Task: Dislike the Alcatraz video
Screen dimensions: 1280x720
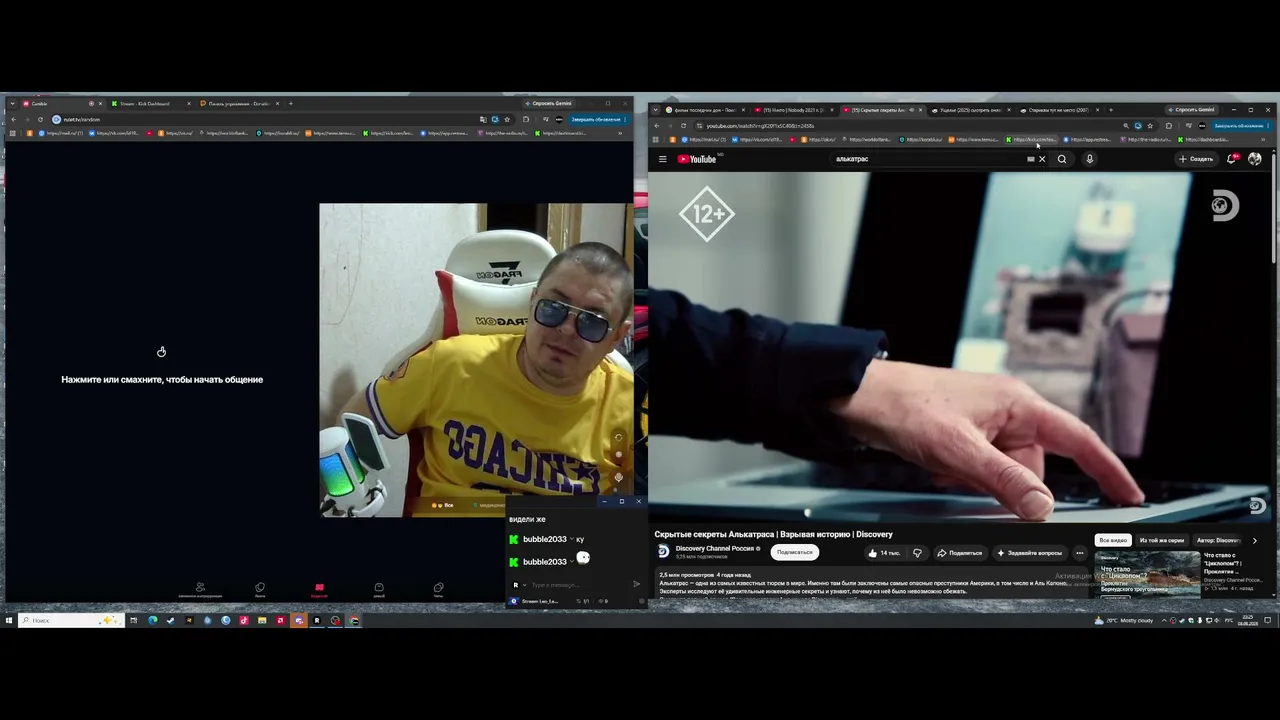Action: 917,553
